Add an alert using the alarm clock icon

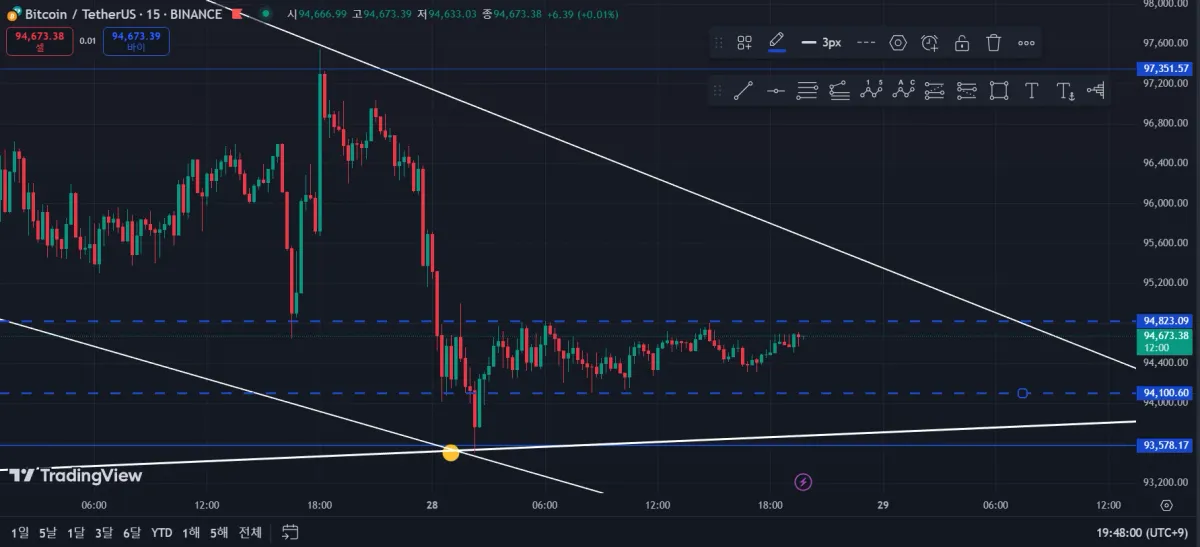coord(930,43)
